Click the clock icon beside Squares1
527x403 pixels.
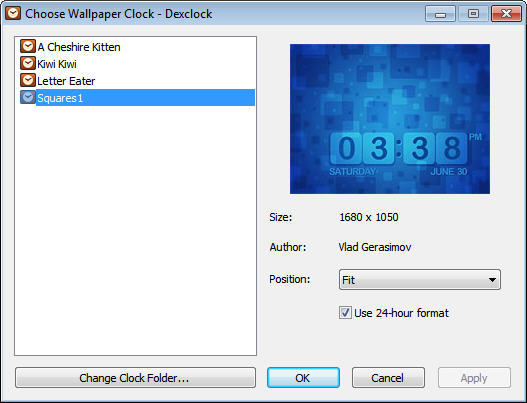[28, 97]
